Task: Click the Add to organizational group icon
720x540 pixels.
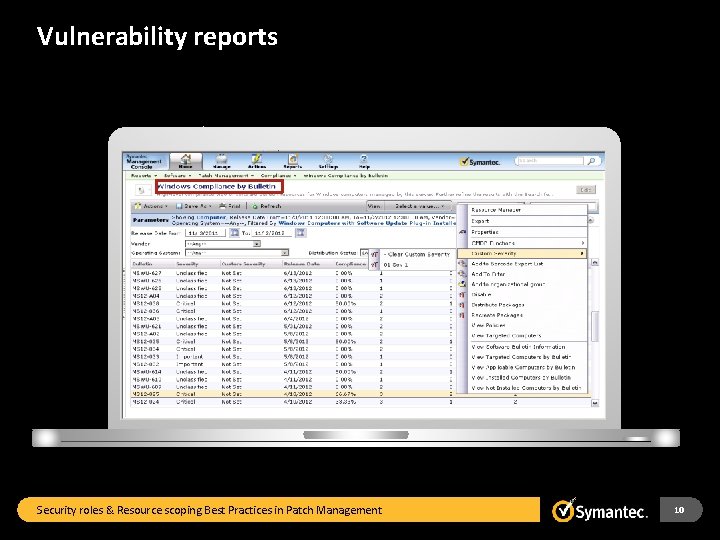Action: pyautogui.click(x=462, y=284)
